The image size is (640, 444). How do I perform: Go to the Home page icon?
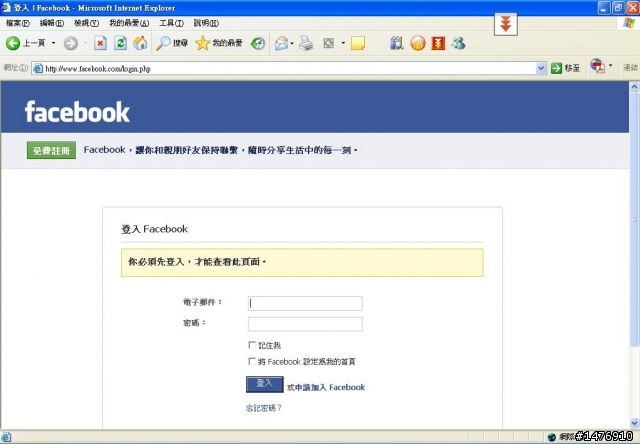pyautogui.click(x=140, y=43)
